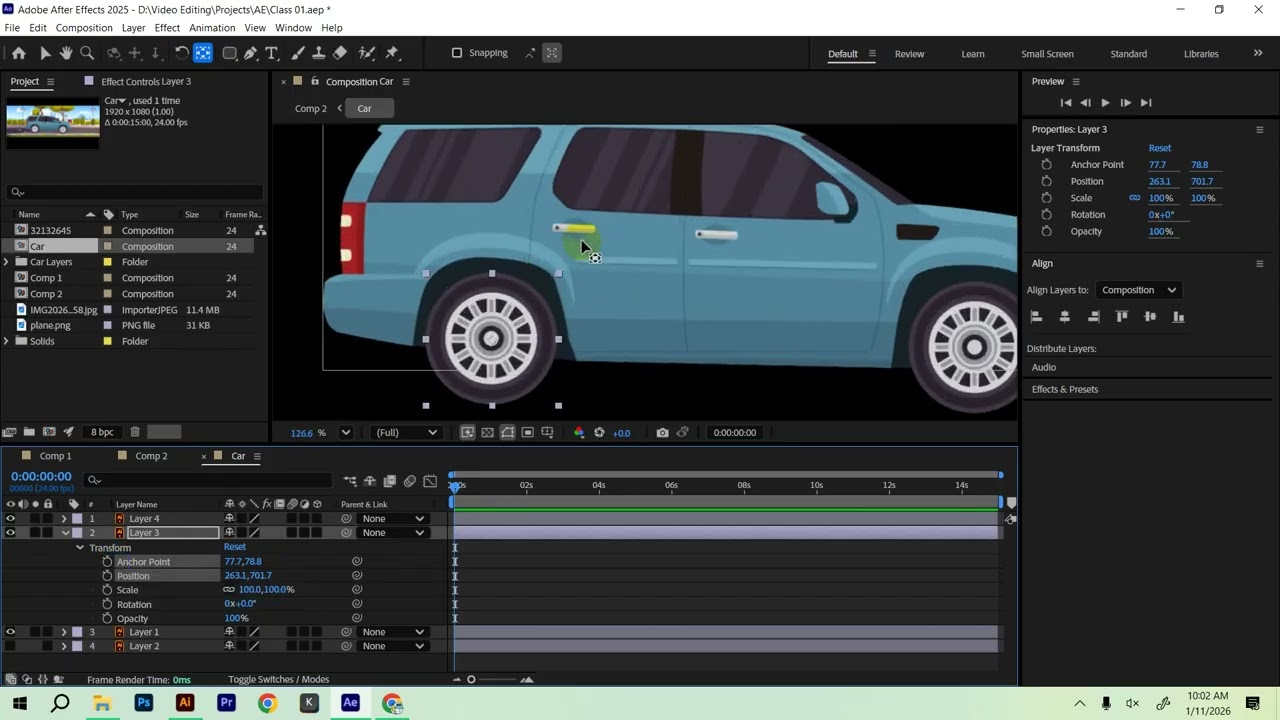Select the Rectangle shape tool
Viewport: 1280px width, 720px height.
[x=229, y=53]
